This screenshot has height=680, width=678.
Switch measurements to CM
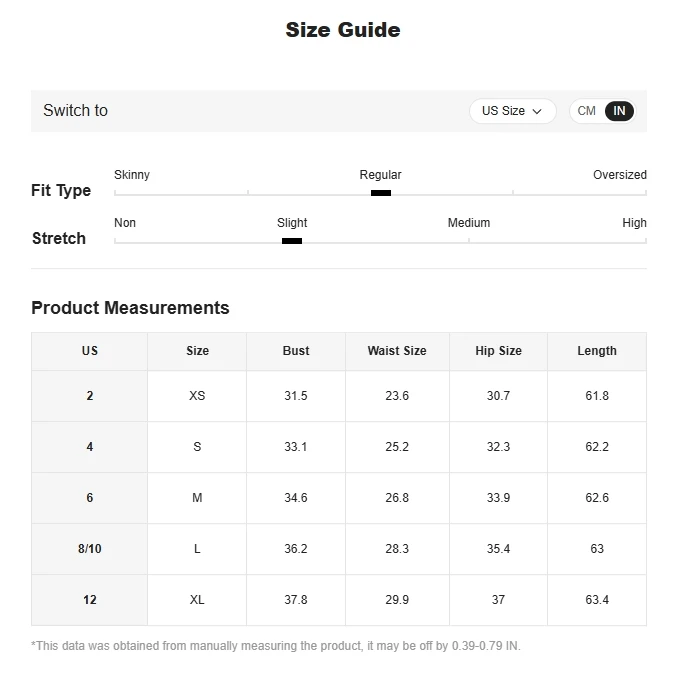tap(587, 111)
